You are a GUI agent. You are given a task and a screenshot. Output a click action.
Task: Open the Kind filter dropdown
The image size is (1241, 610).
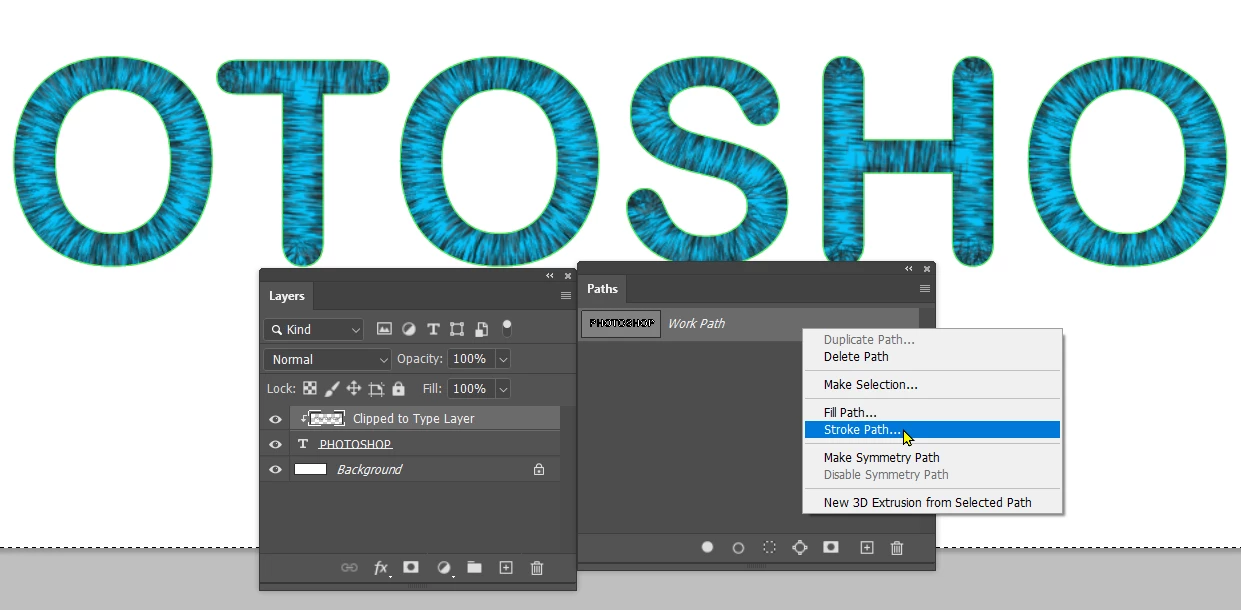314,329
